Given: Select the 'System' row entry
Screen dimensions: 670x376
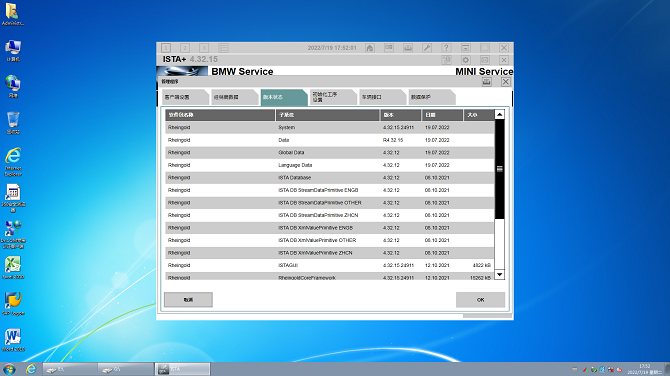Looking at the screenshot, I should 329,127.
